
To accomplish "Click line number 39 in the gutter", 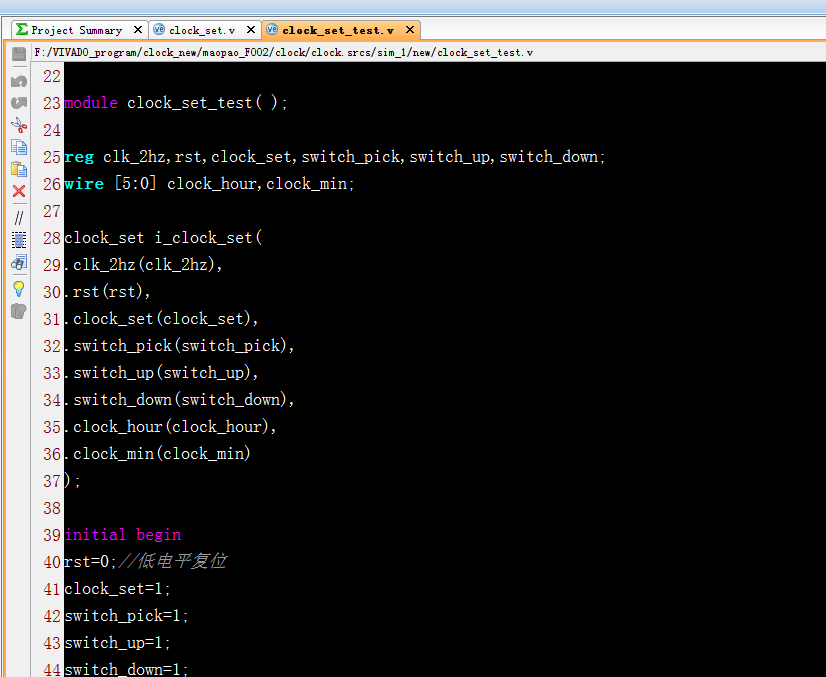I will 52,535.
